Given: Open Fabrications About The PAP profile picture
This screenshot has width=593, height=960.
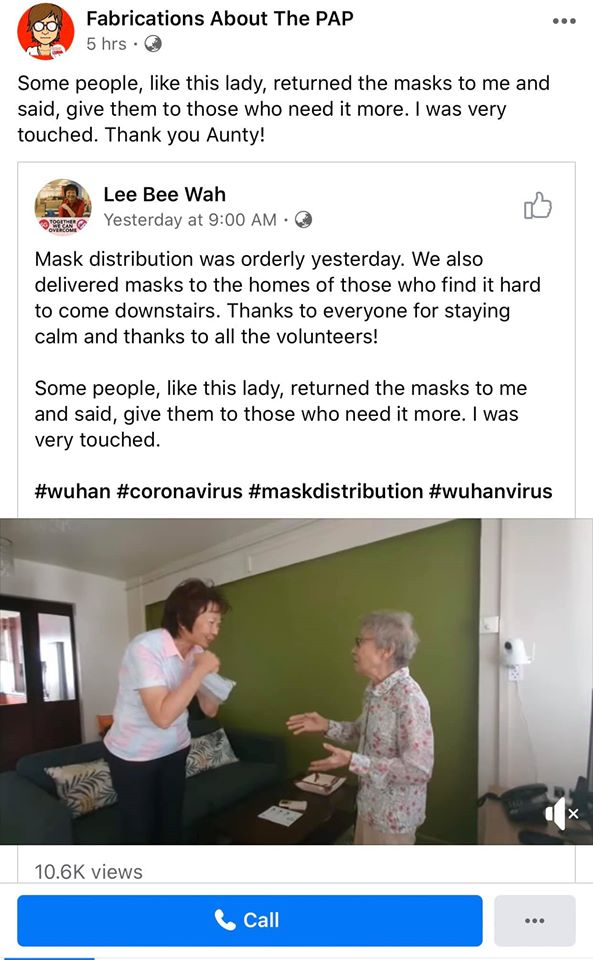Looking at the screenshot, I should point(45,32).
